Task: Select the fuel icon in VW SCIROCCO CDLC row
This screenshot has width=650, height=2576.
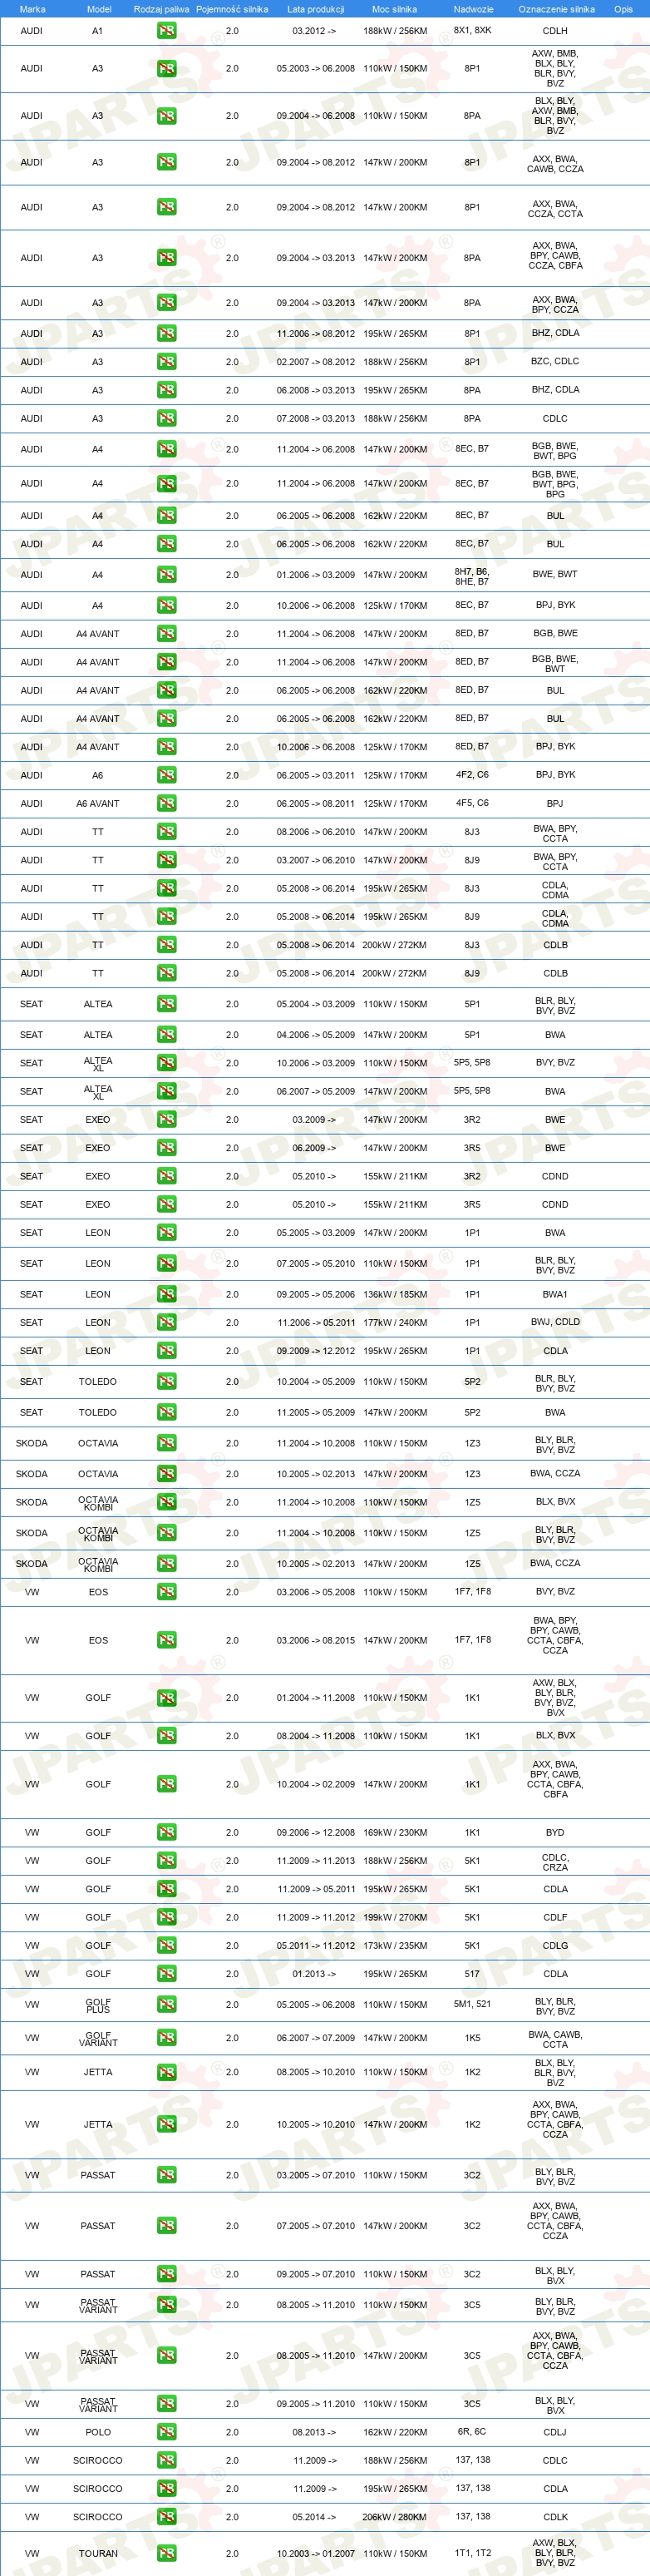Action: pos(166,2460)
